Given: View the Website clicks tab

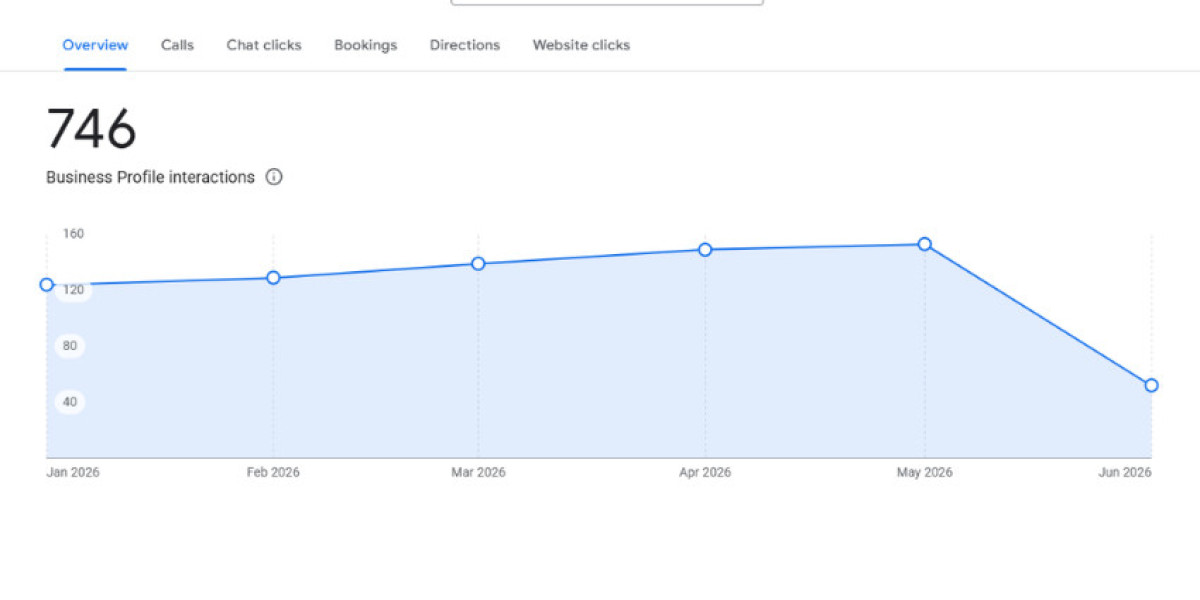Looking at the screenshot, I should (581, 45).
